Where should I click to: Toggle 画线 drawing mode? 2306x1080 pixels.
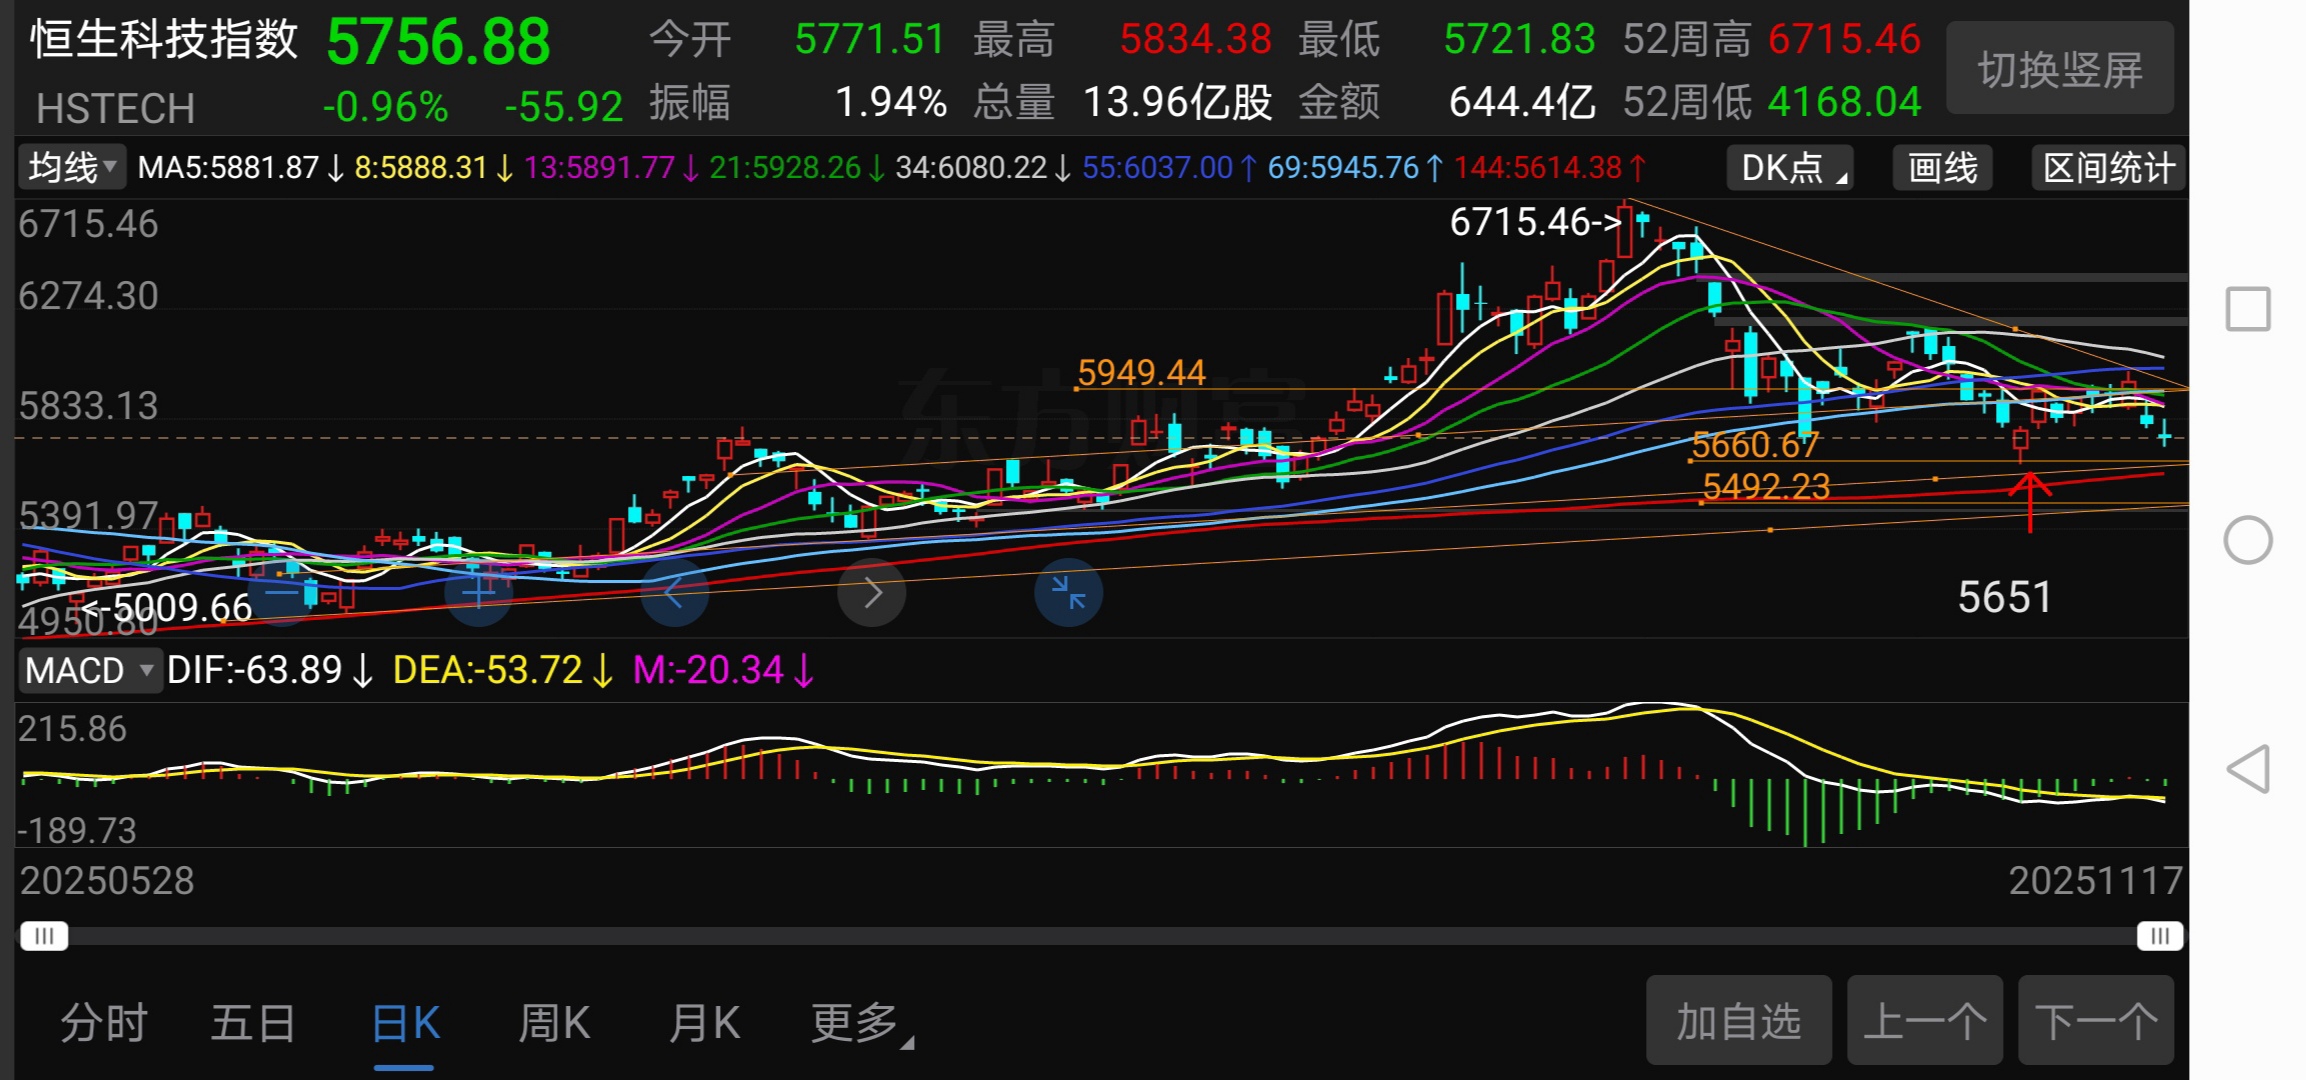pyautogui.click(x=1942, y=167)
